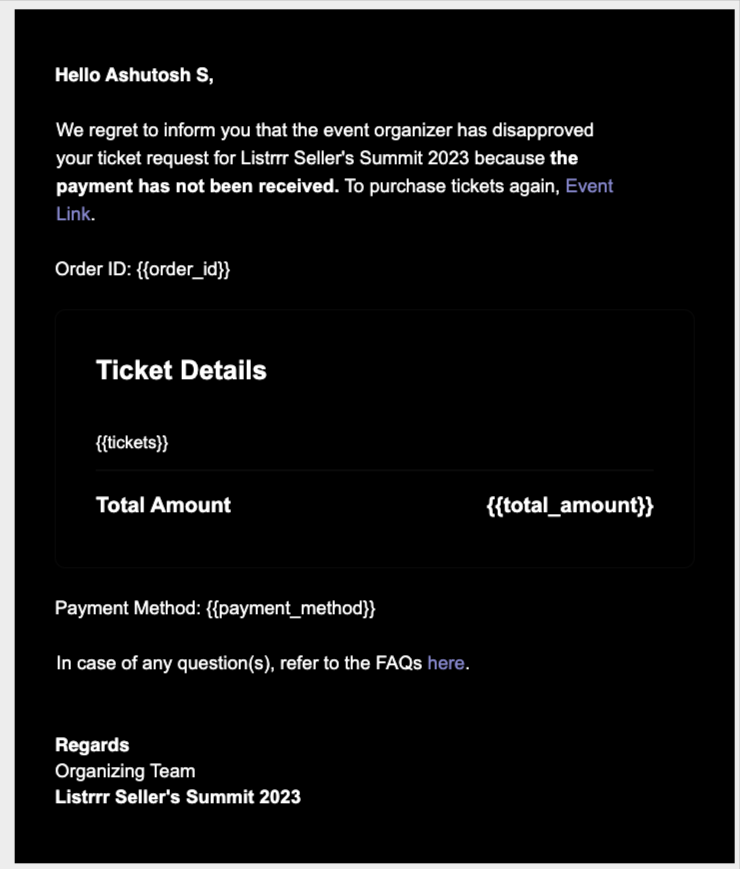This screenshot has height=869, width=740.
Task: Click the {{order_id}} placeholder
Action: (182, 269)
